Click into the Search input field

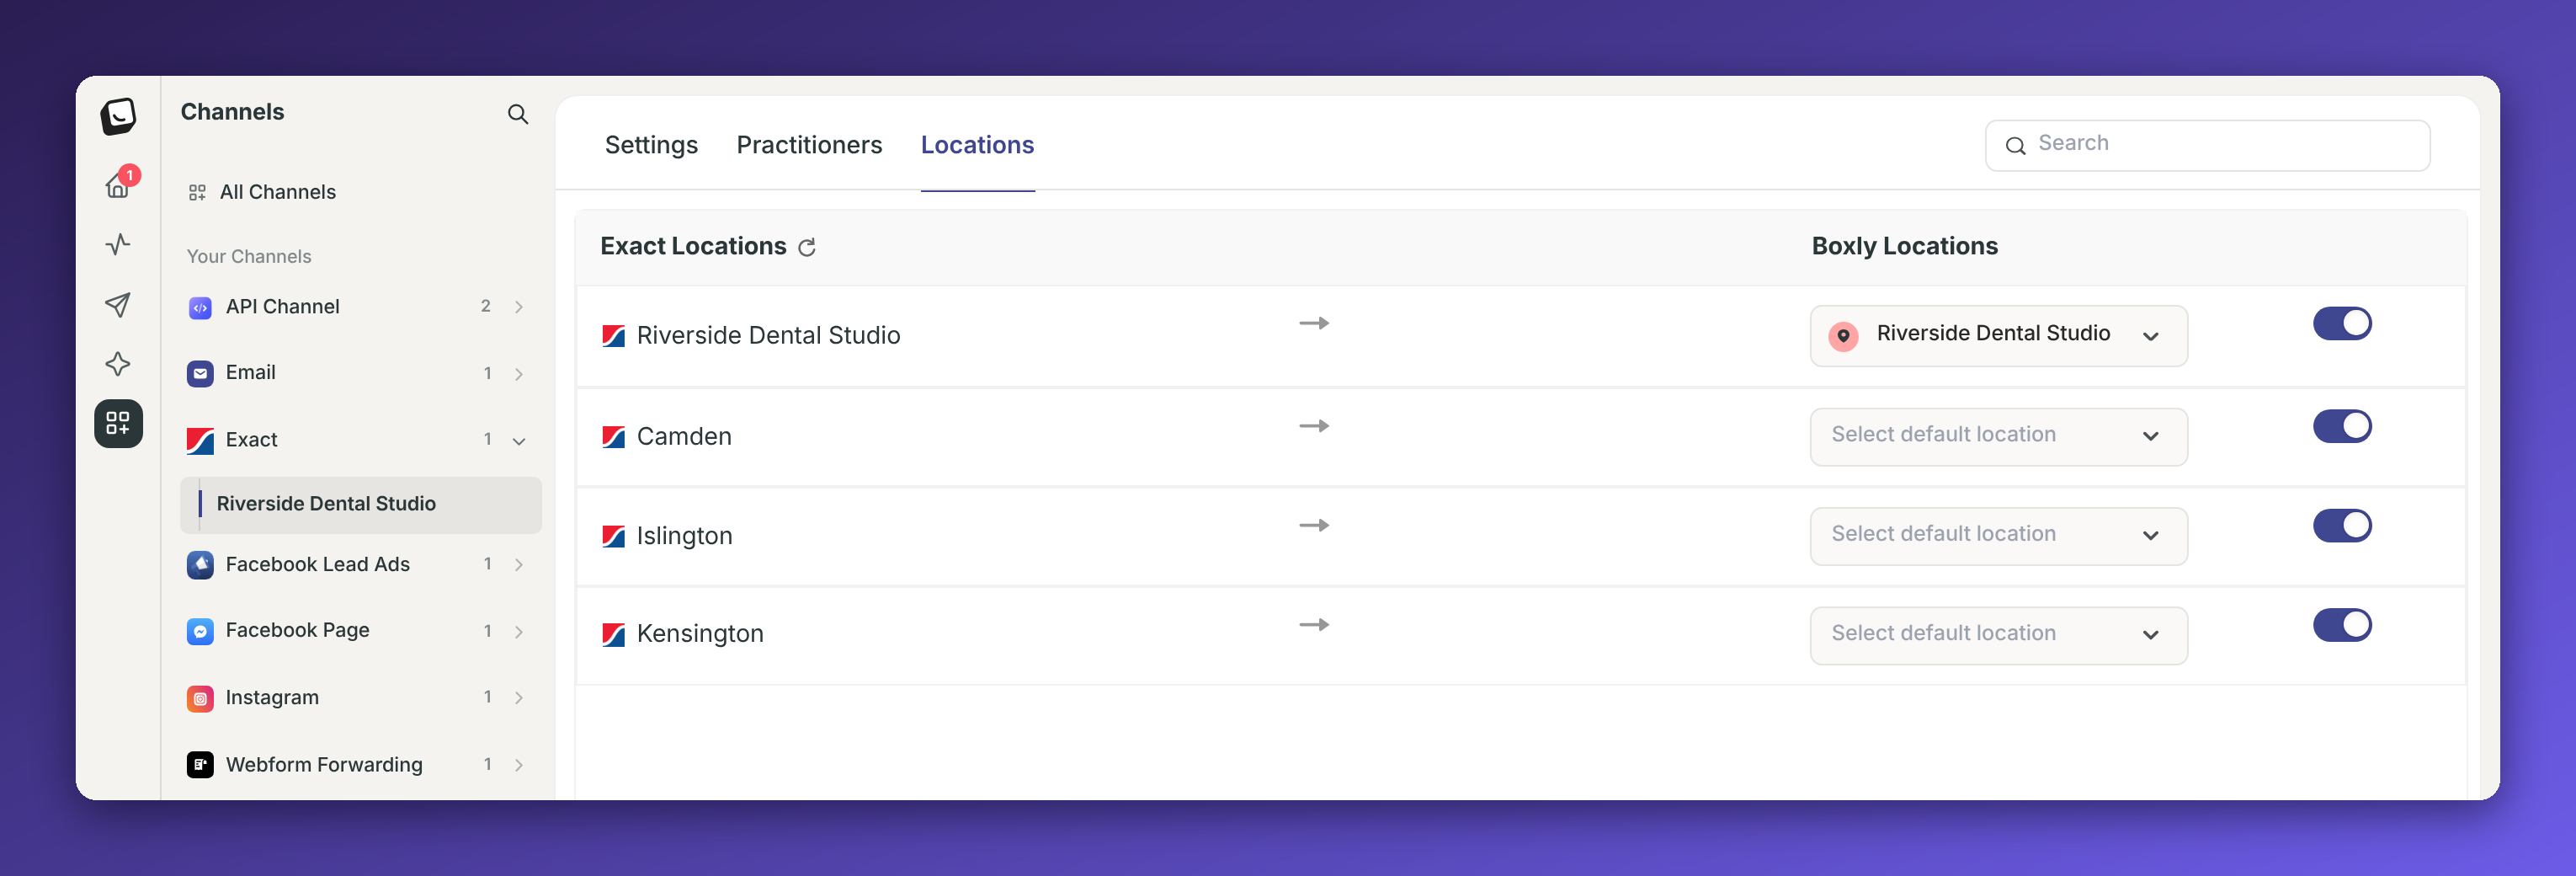(2207, 146)
